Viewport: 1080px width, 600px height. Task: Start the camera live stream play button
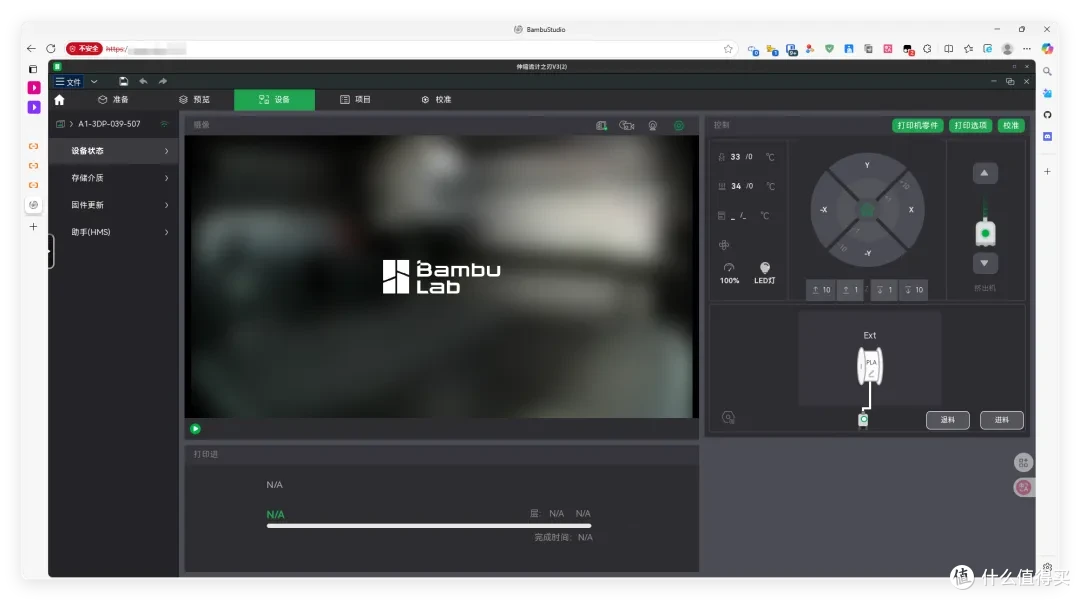[x=196, y=428]
